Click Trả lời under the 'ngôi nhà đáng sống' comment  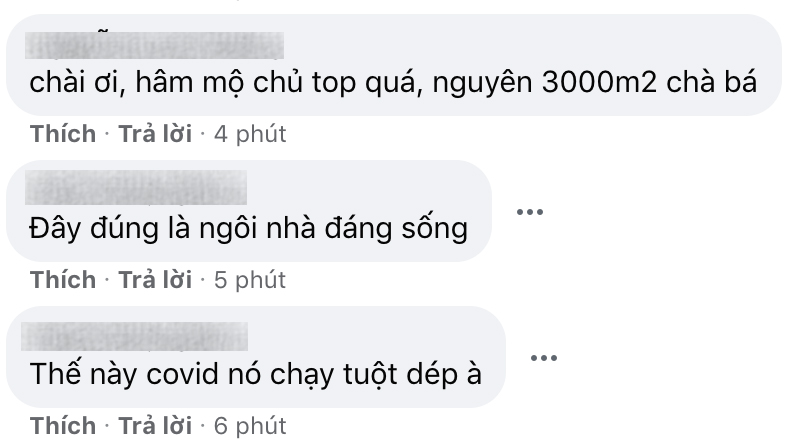coord(155,280)
